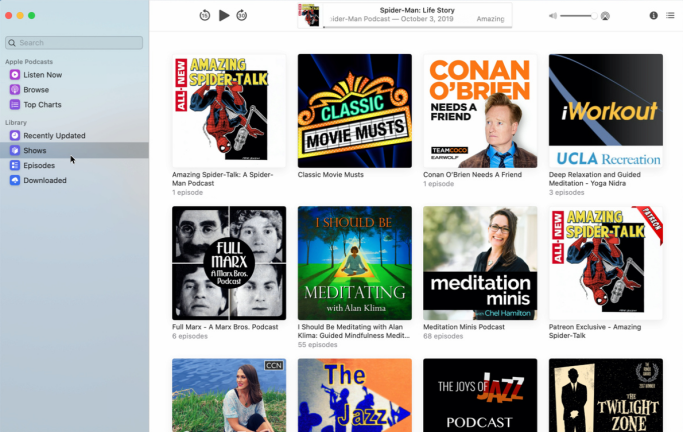Click the Listen Now sidebar icon
The width and height of the screenshot is (683, 432).
point(15,75)
